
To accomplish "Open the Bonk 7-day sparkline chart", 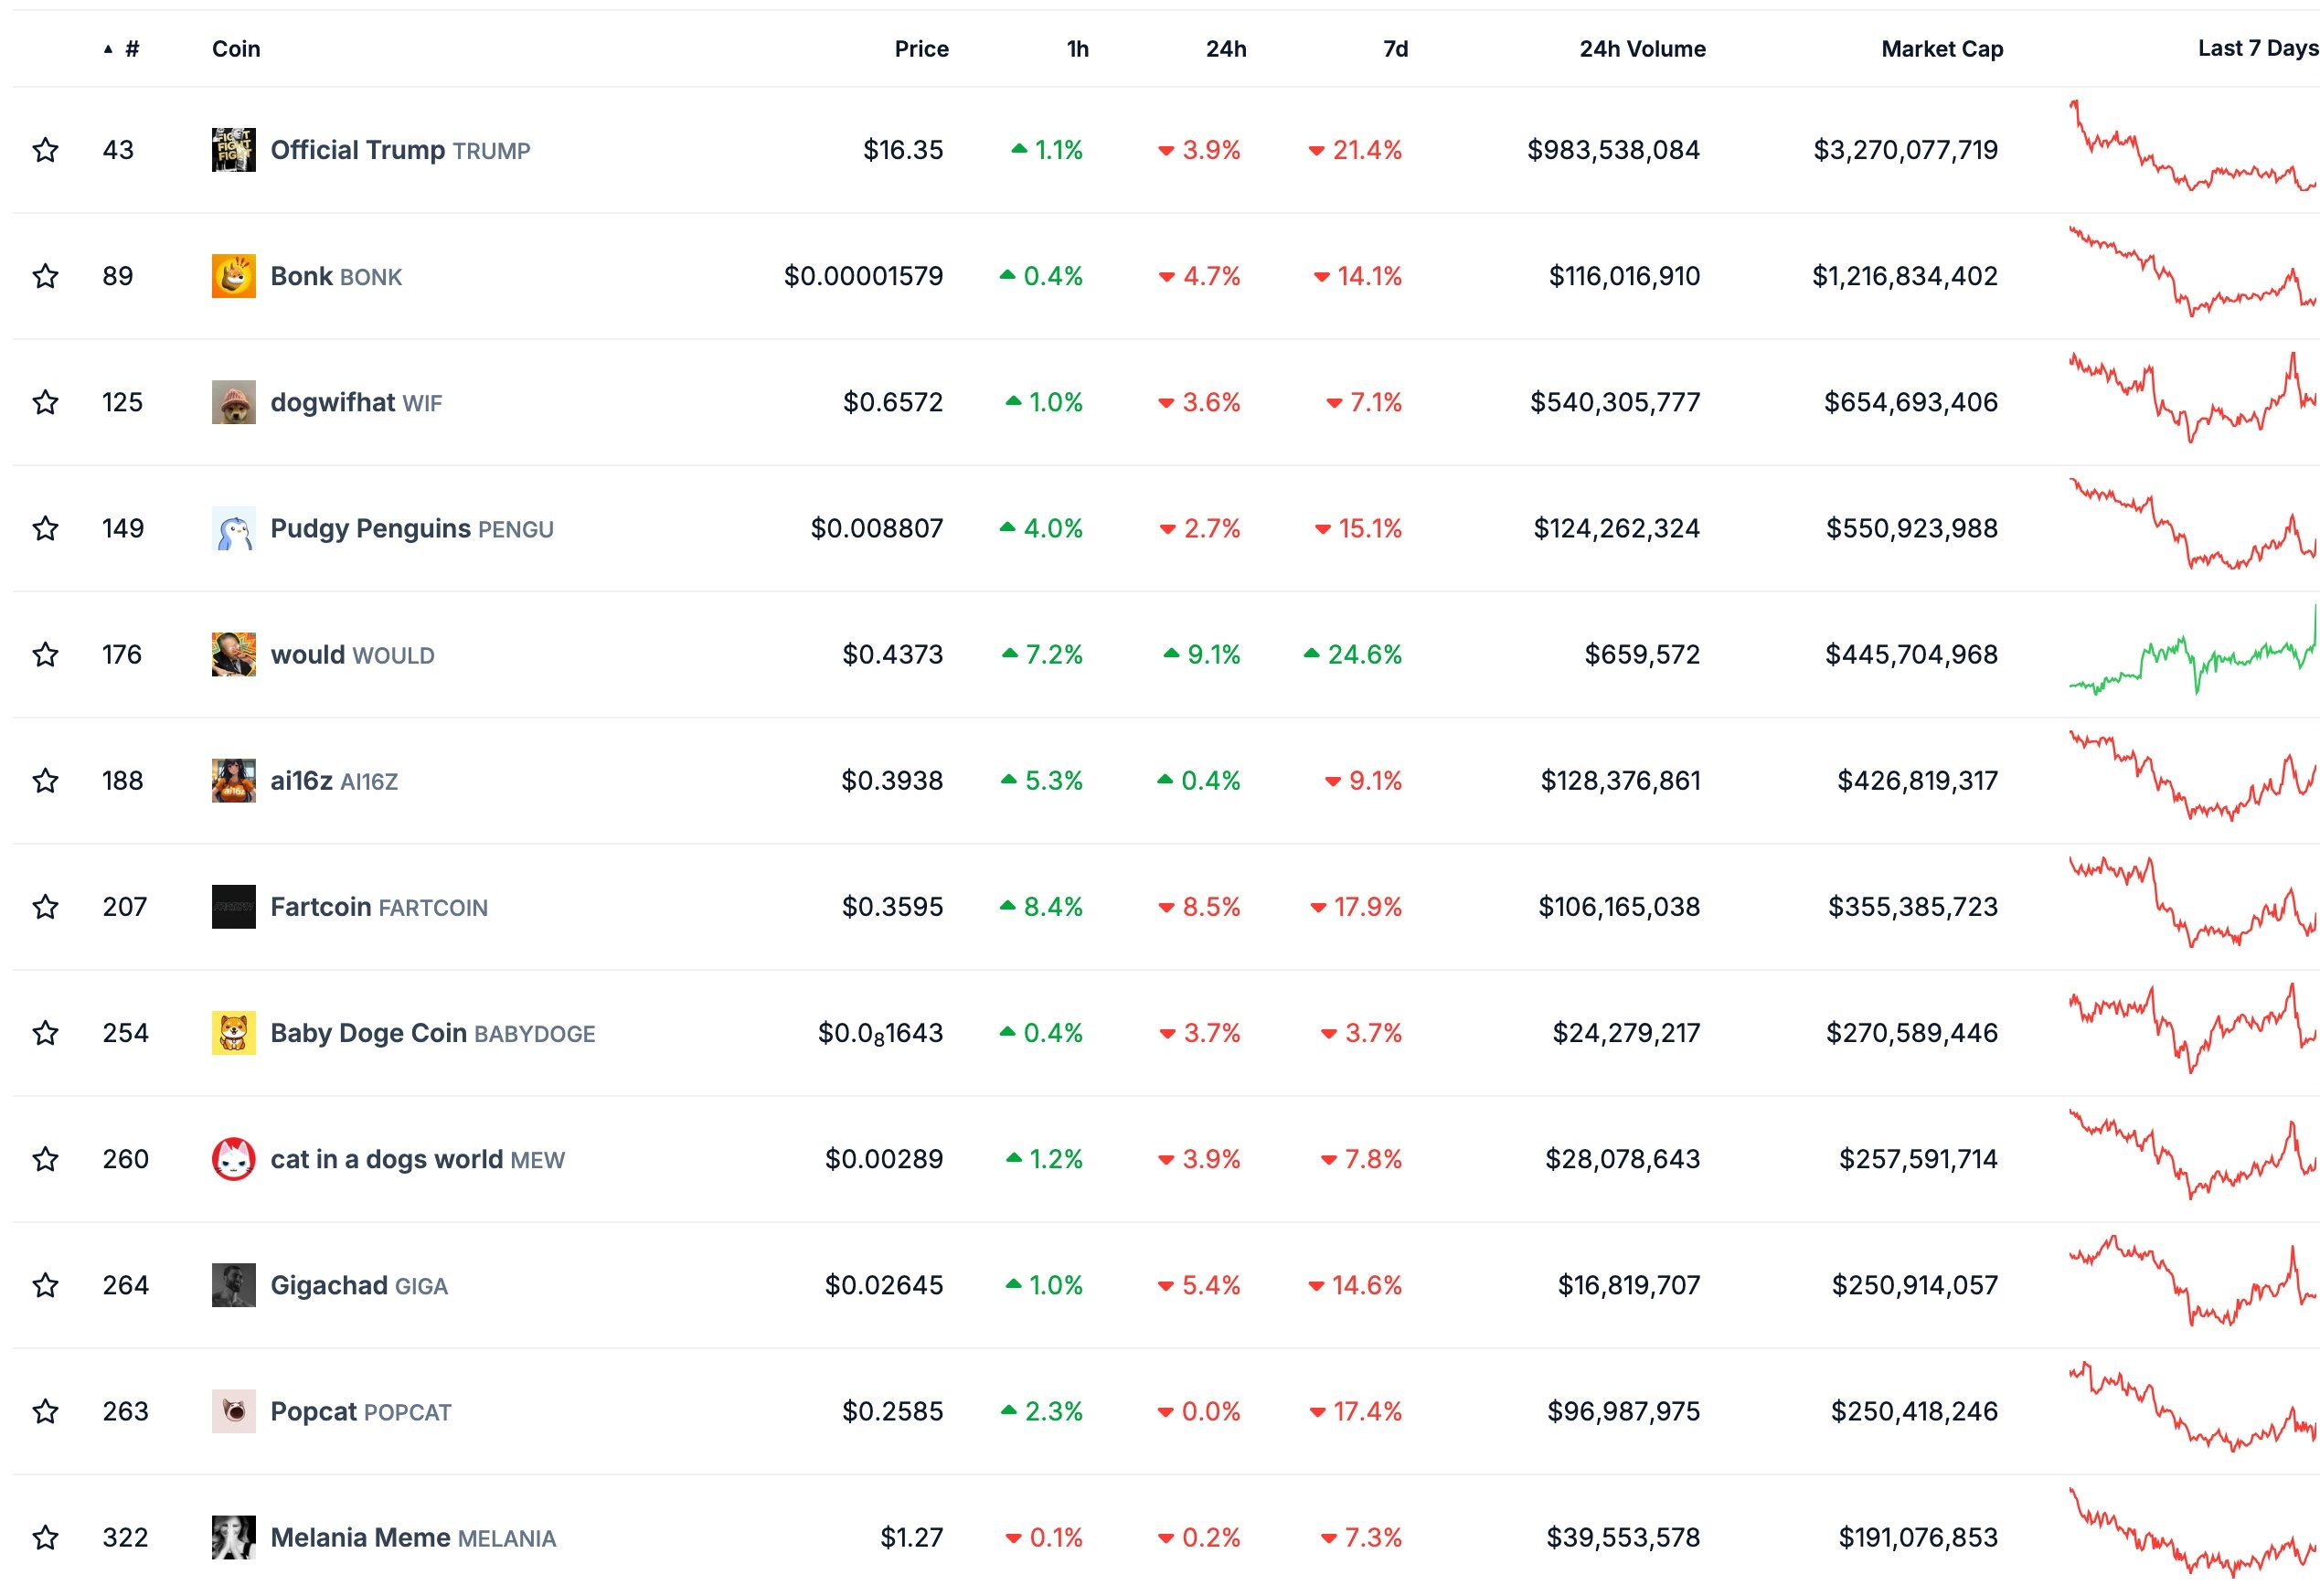I will (x=2192, y=274).
